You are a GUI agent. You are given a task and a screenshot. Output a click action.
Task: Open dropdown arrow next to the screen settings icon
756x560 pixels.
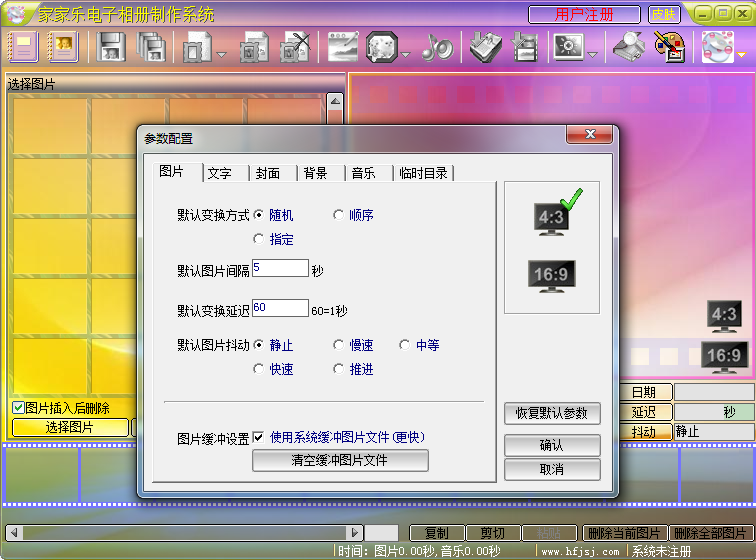(x=592, y=53)
